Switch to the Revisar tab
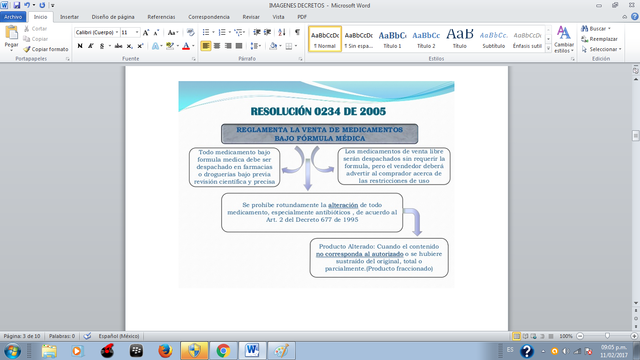 (251, 17)
